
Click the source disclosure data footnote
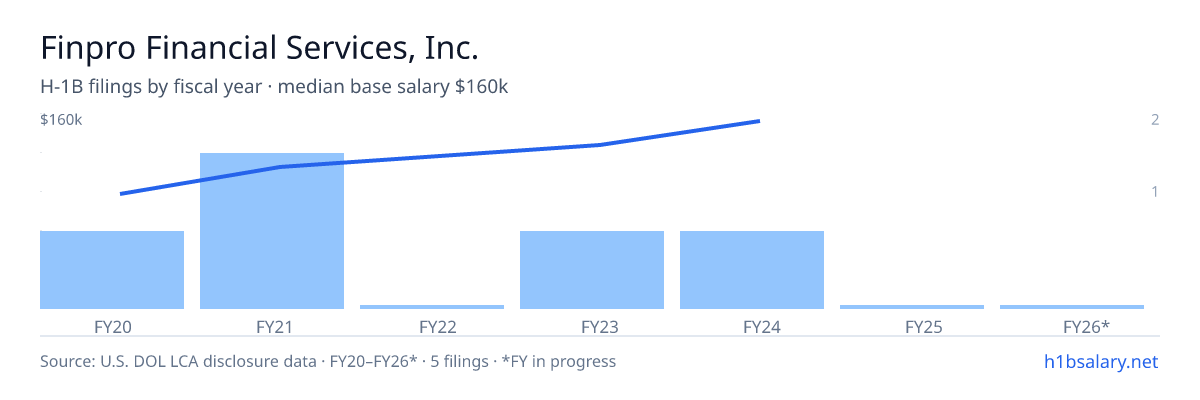(328, 361)
